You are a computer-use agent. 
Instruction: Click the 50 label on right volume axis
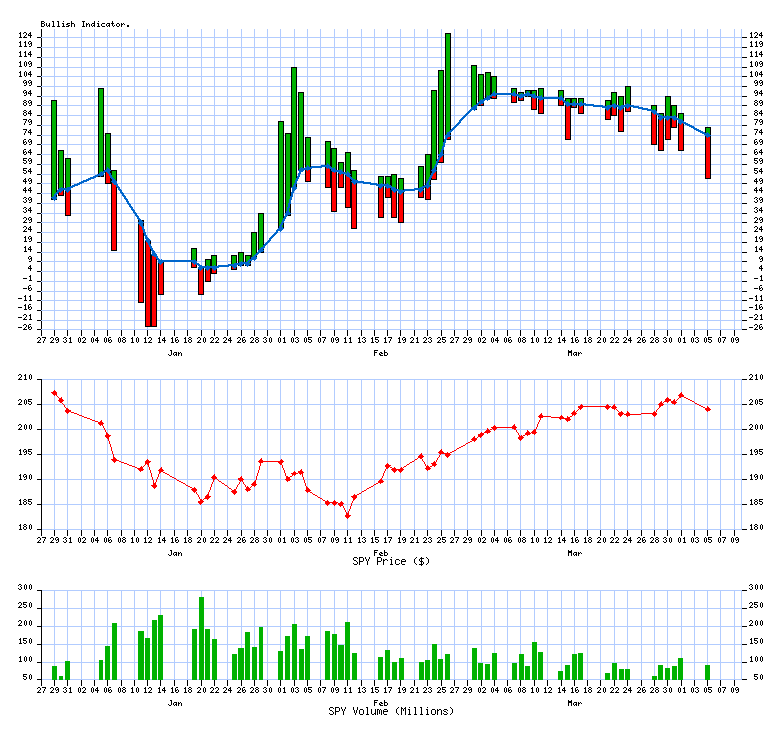[754, 678]
